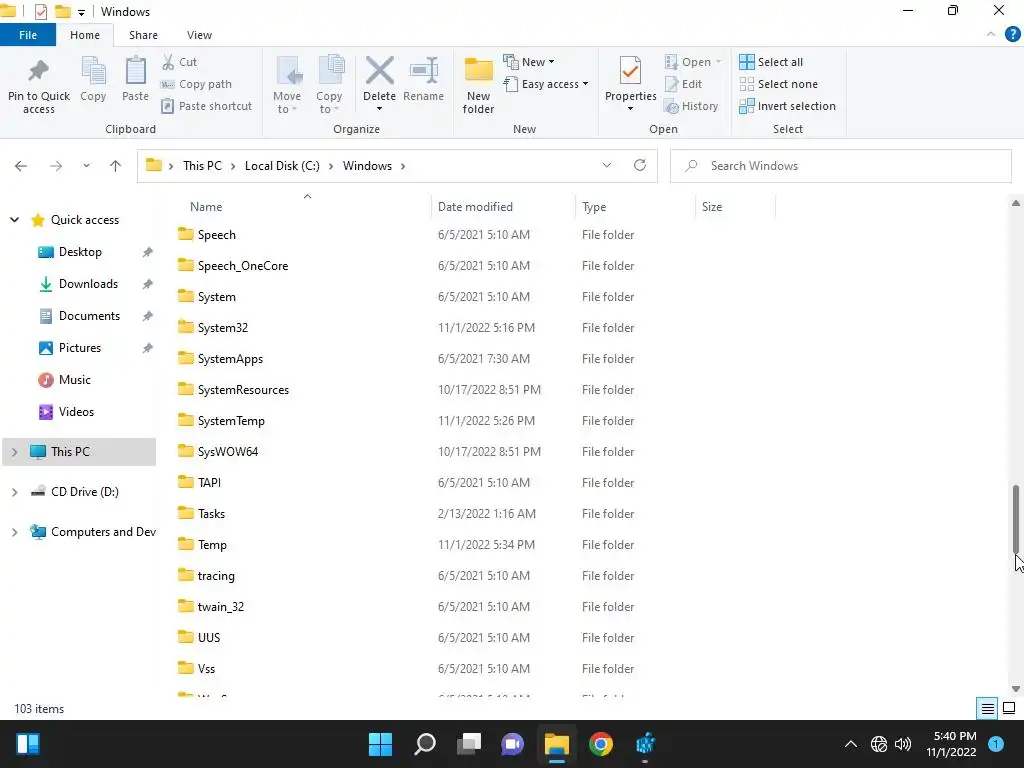Click Paste shortcut in ribbon
The width and height of the screenshot is (1024, 768).
(x=206, y=106)
